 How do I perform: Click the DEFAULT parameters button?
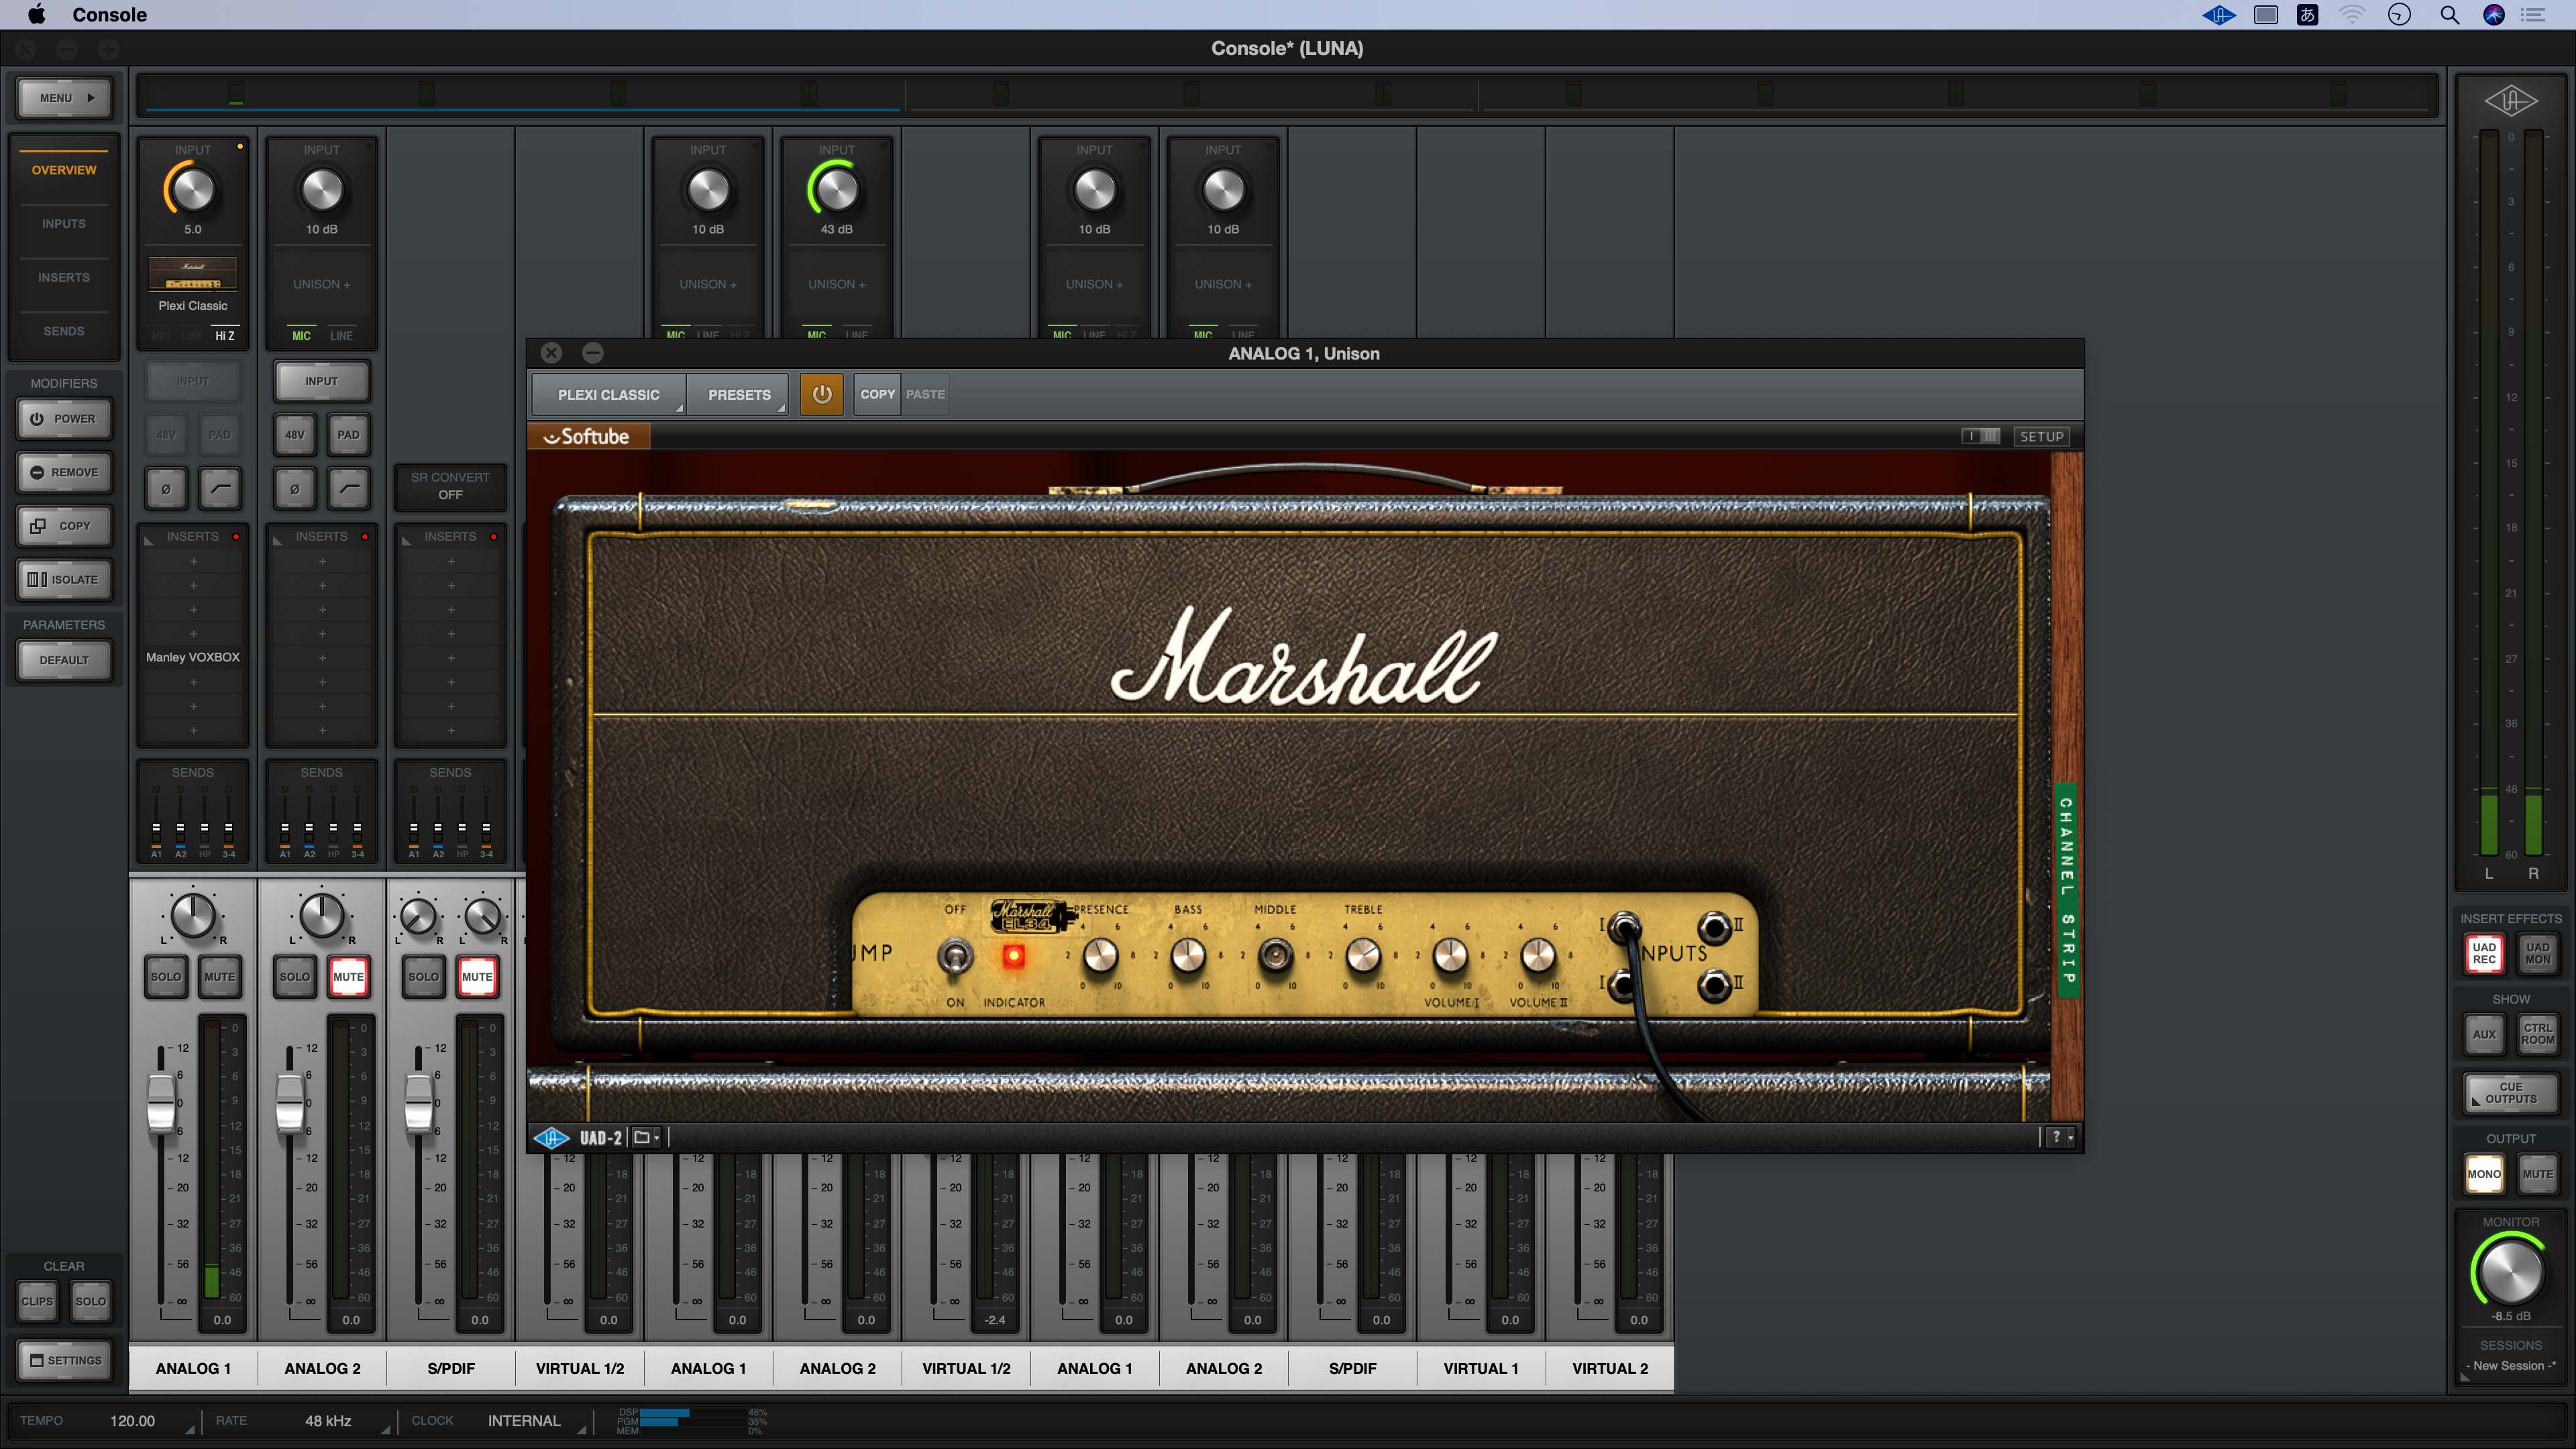coord(65,660)
